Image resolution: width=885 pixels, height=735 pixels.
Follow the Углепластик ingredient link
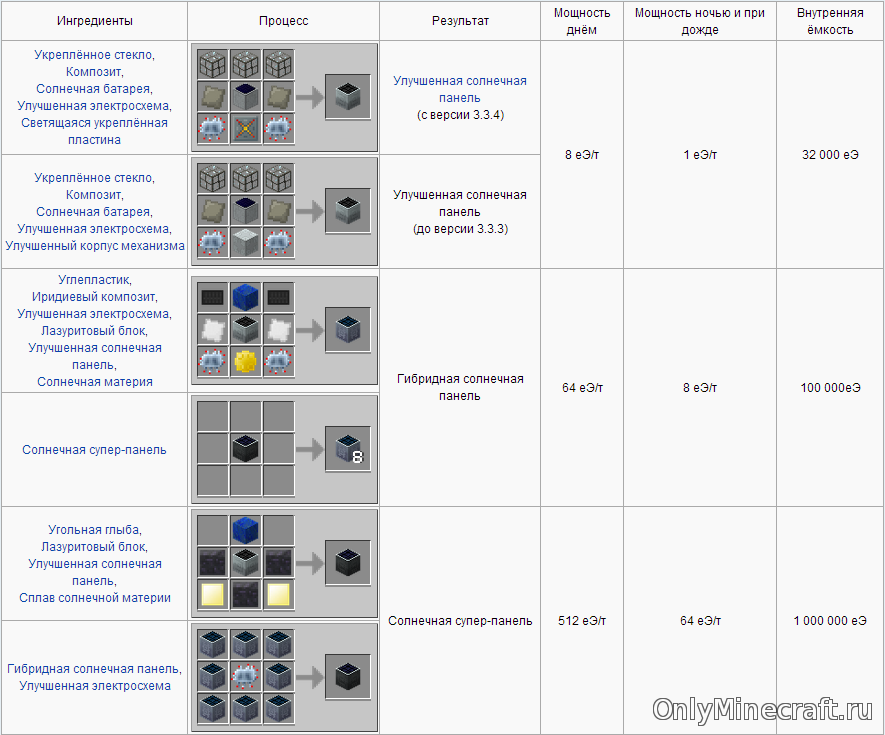pos(95,280)
